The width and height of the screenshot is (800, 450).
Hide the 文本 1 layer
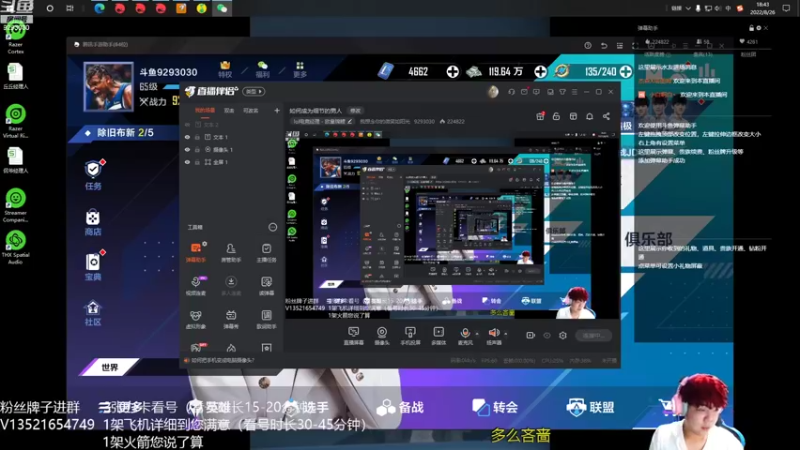coord(187,137)
